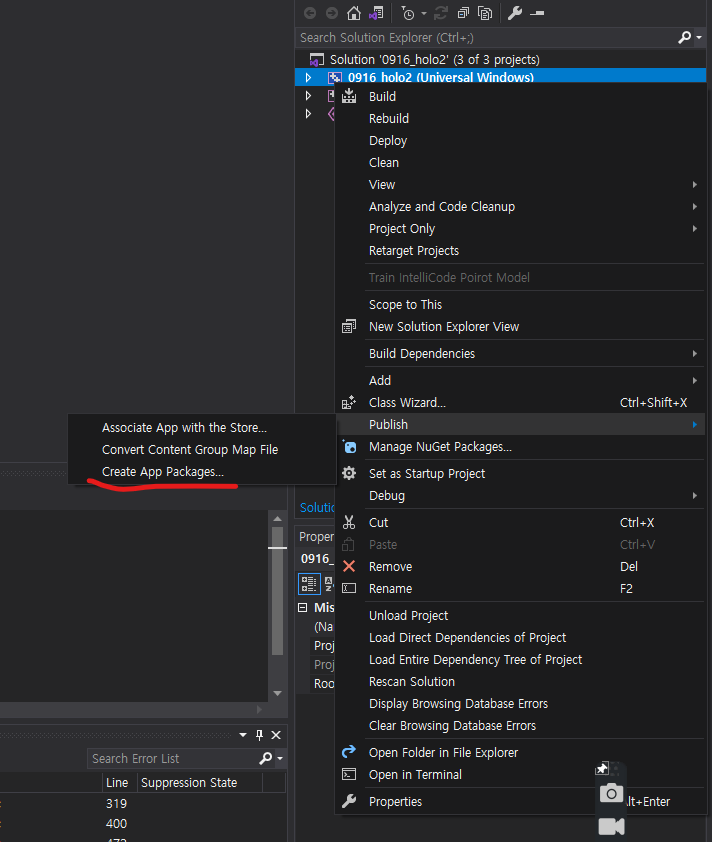Screen dimensions: 712x842
Task: Choose Unload Project
Action: point(409,615)
